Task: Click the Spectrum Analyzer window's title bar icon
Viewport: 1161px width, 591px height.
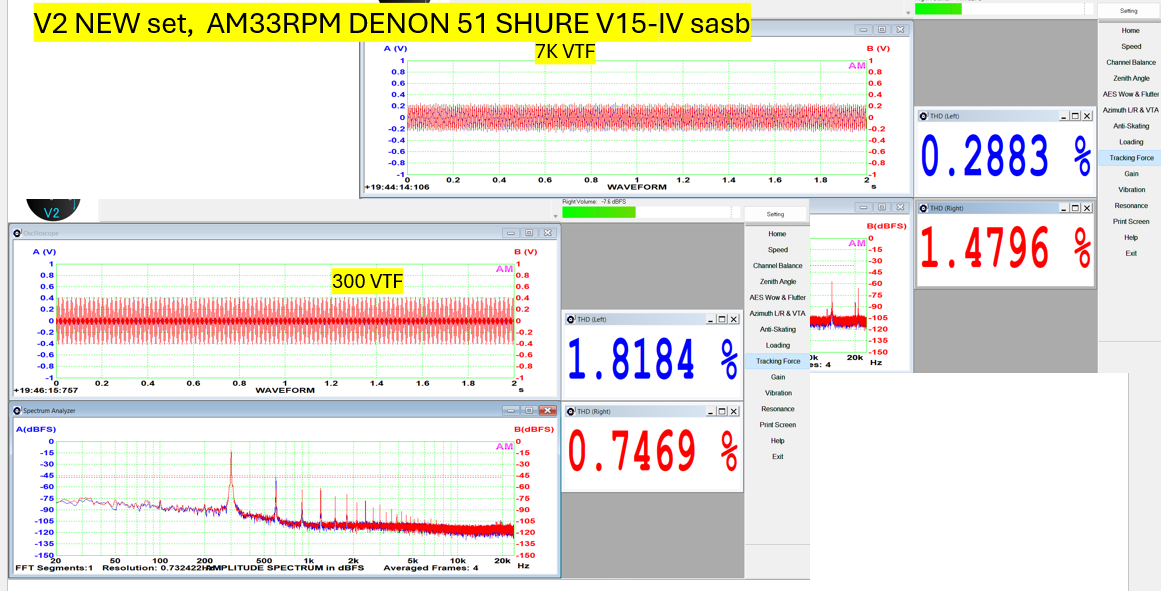Action: point(17,410)
